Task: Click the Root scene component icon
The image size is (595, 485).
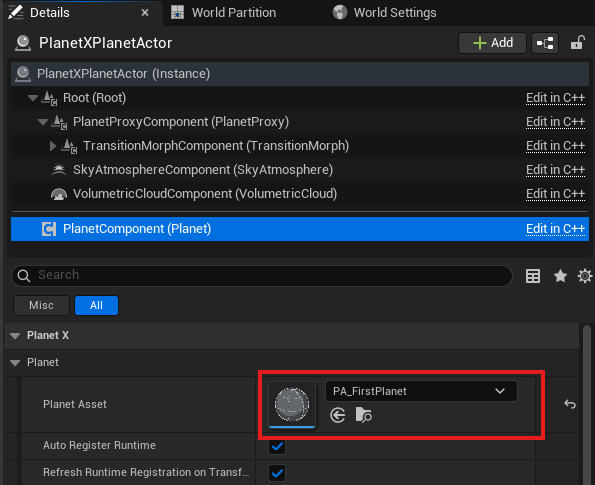Action: [49, 98]
